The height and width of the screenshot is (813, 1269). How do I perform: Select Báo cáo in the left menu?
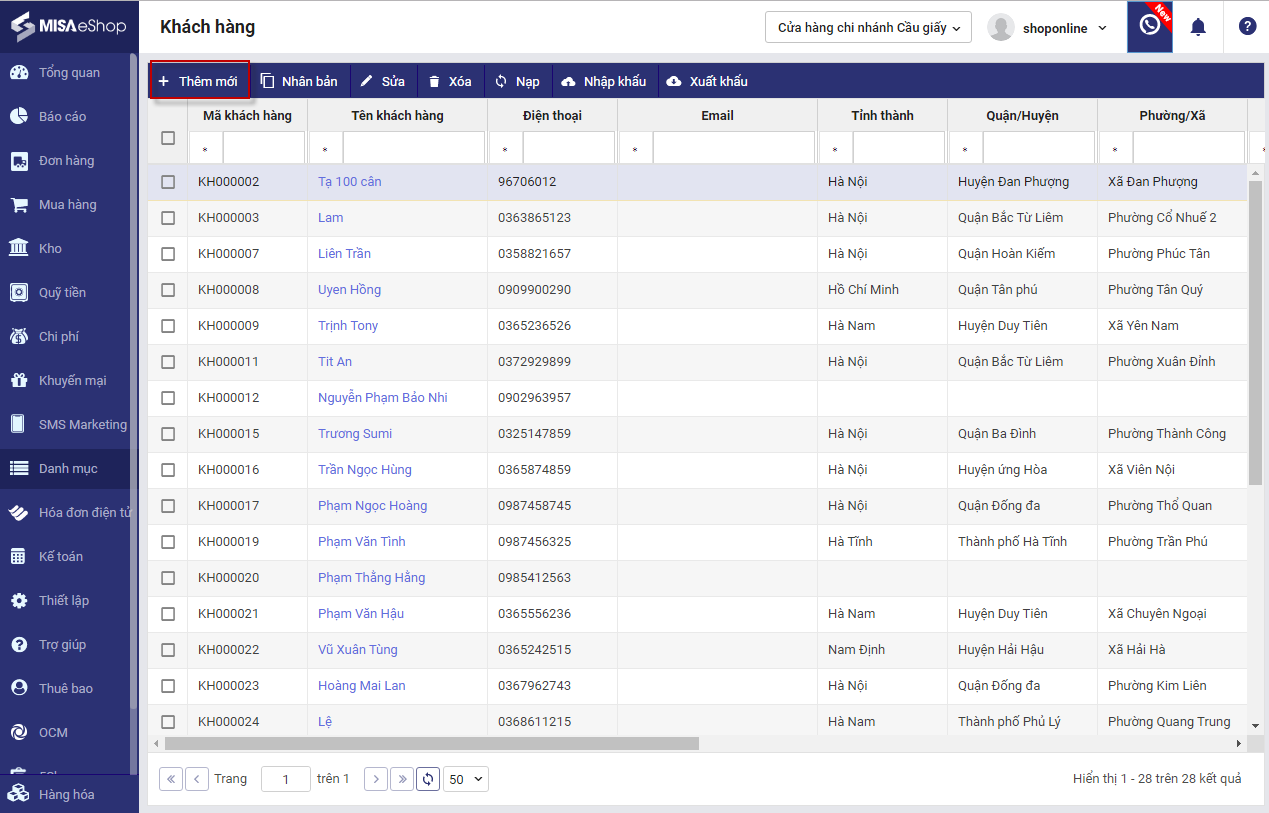pyautogui.click(x=62, y=117)
